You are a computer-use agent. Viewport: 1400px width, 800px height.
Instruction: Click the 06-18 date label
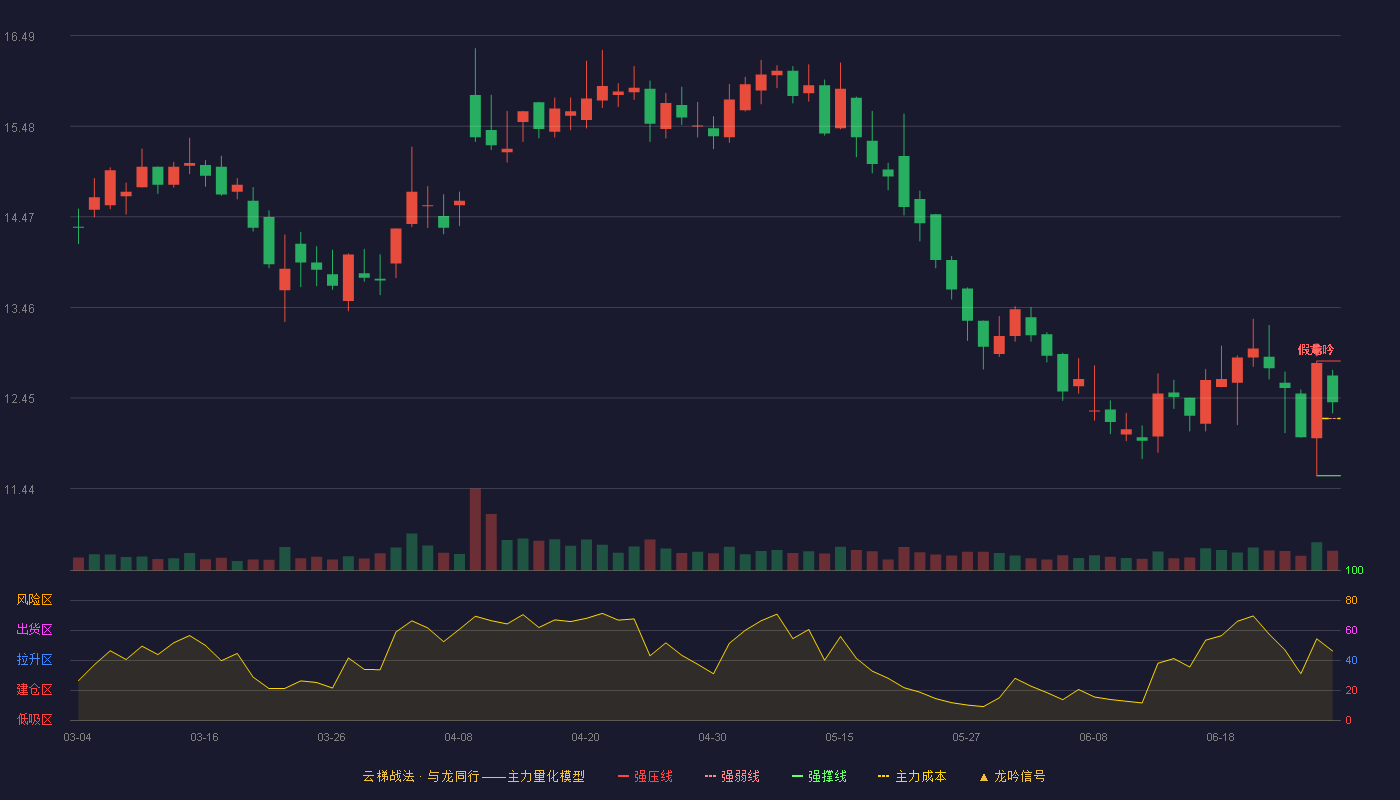(x=1220, y=737)
